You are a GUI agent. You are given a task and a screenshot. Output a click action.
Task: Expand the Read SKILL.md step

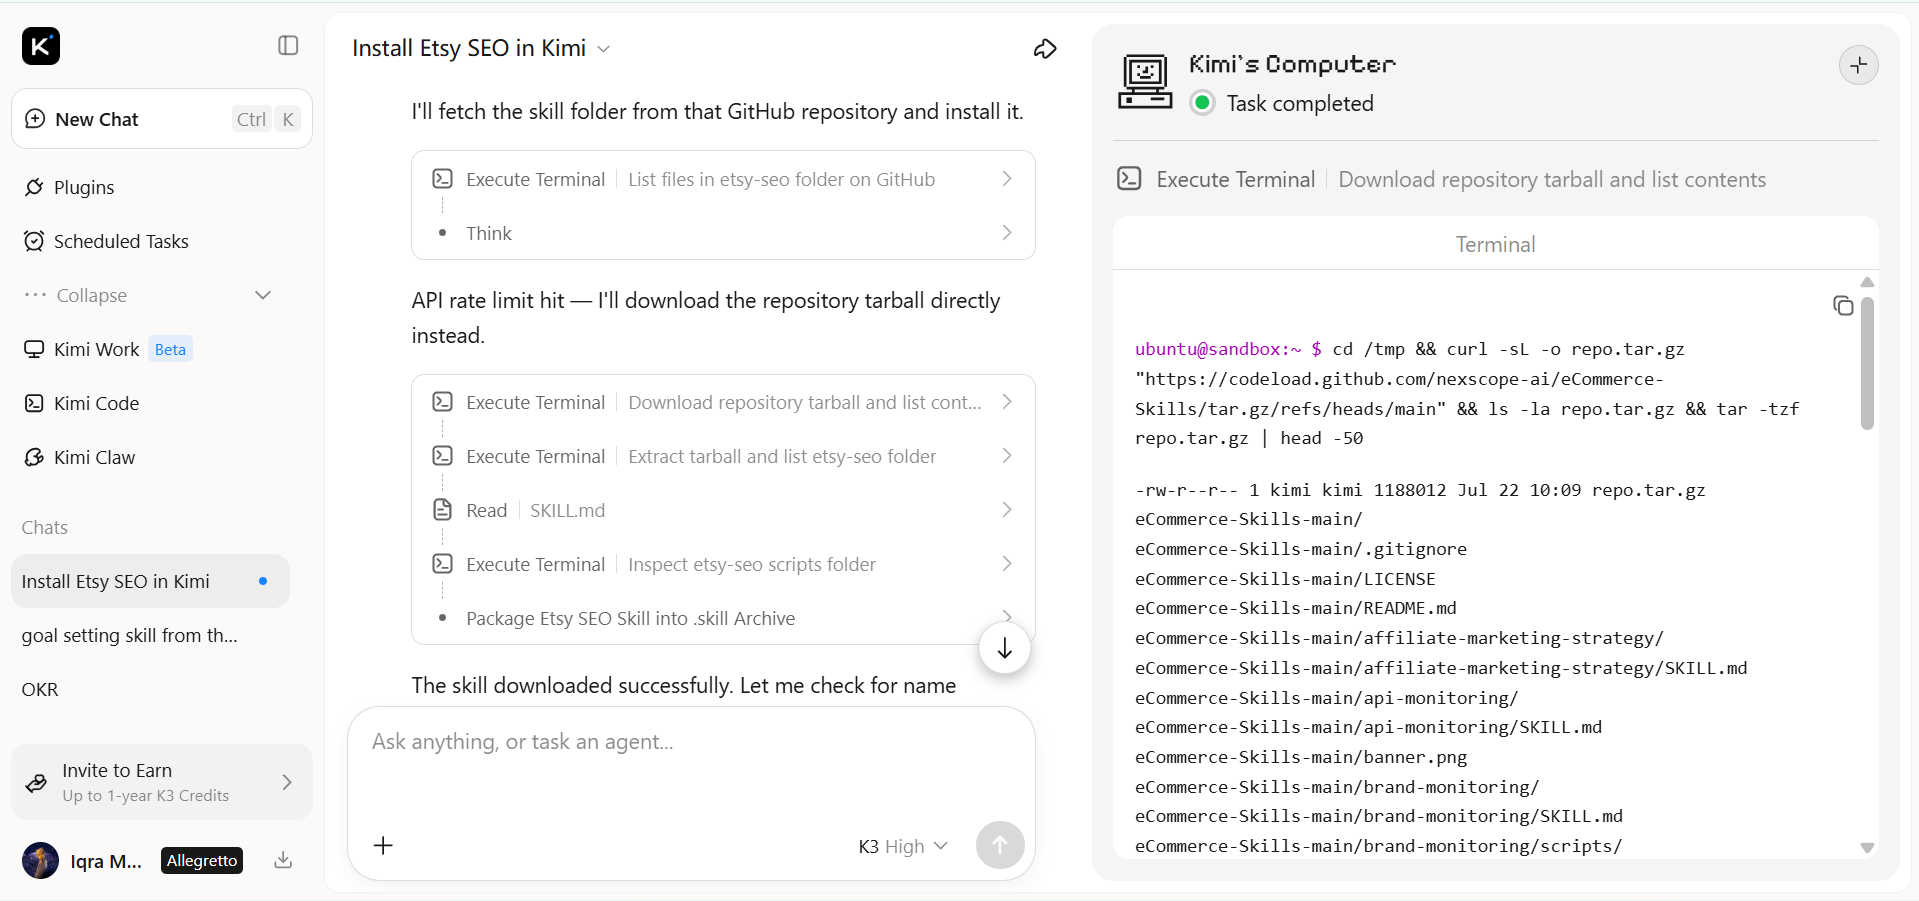click(x=723, y=510)
